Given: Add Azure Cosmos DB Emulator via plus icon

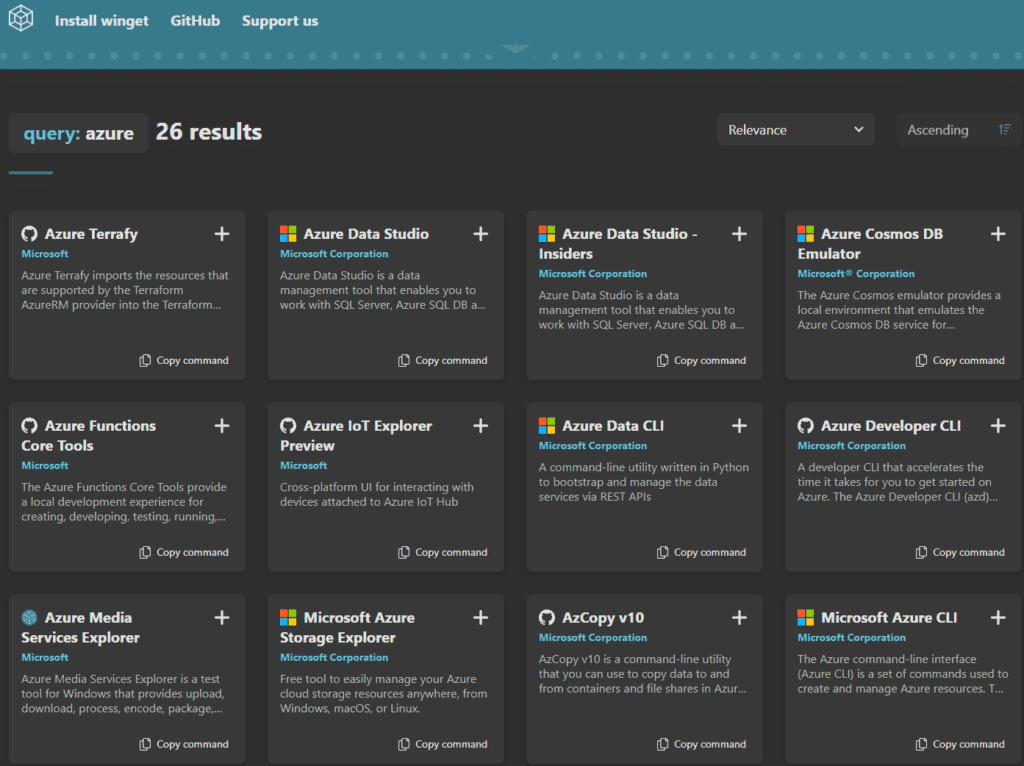Looking at the screenshot, I should pyautogui.click(x=998, y=234).
